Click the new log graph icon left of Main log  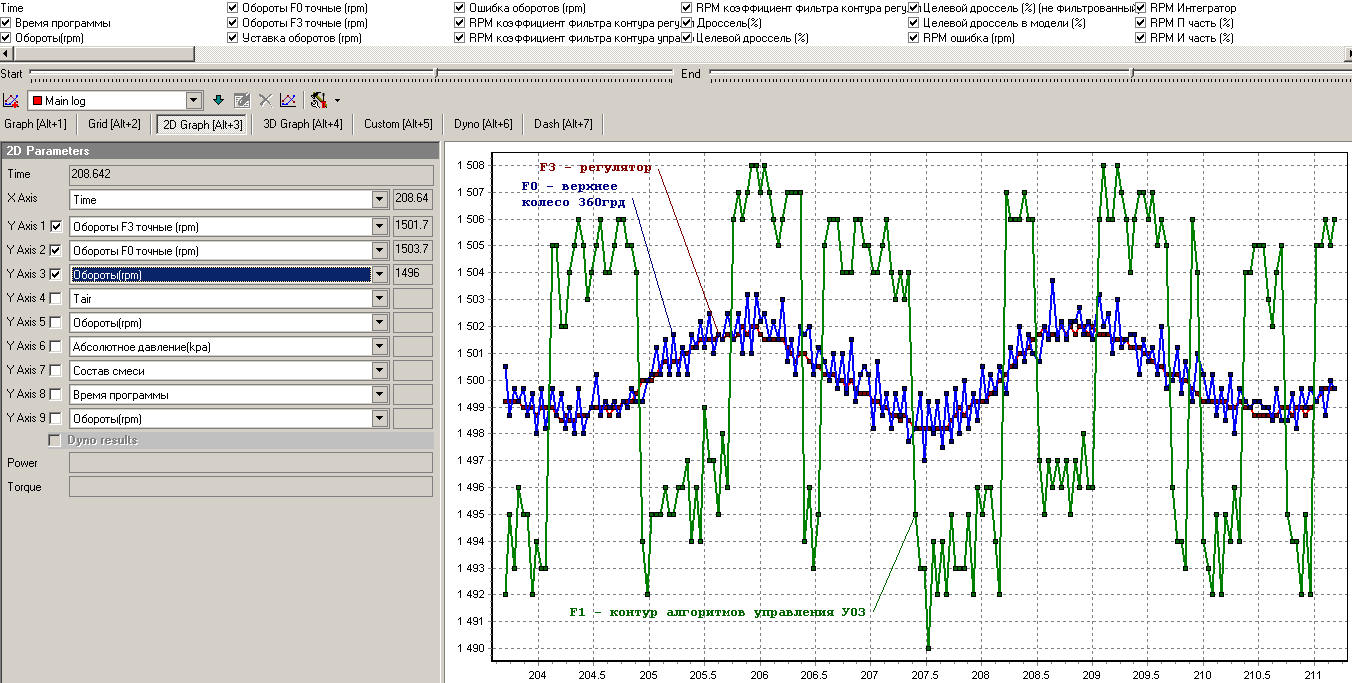[11, 101]
